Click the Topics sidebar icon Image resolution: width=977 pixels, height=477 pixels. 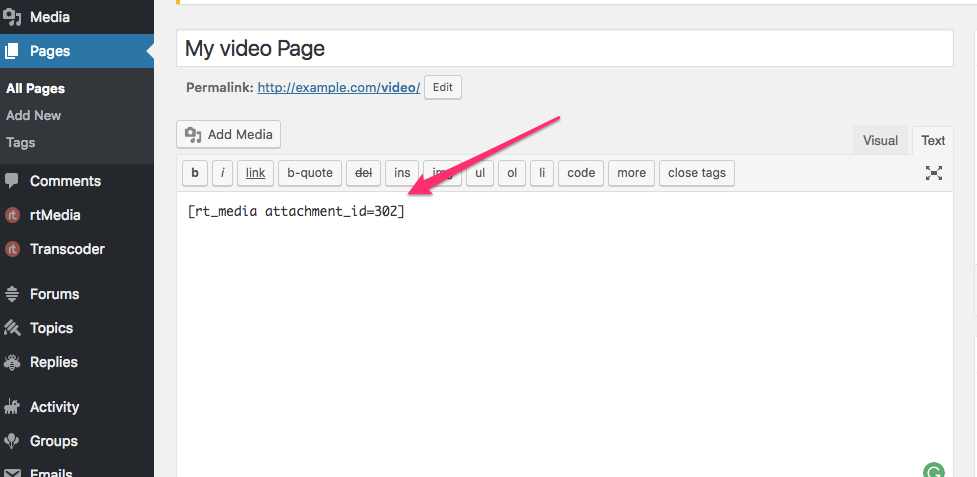(13, 328)
